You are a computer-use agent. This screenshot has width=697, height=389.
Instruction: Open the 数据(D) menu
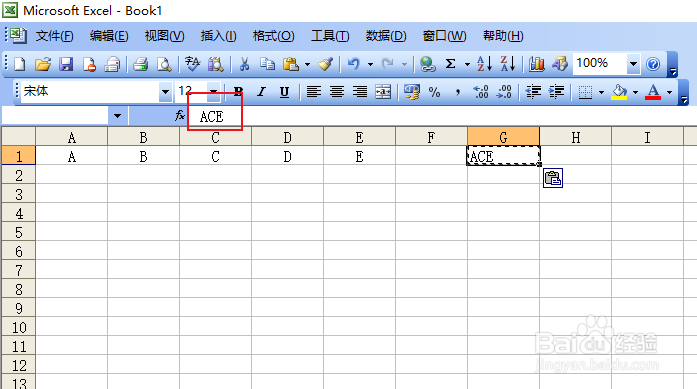click(386, 36)
